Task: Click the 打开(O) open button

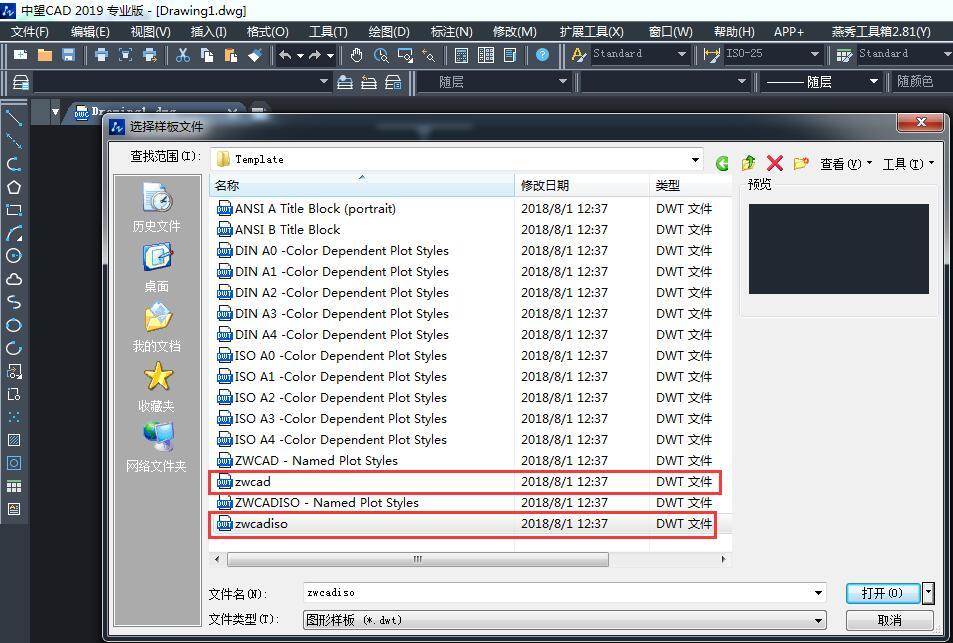Action: [882, 593]
